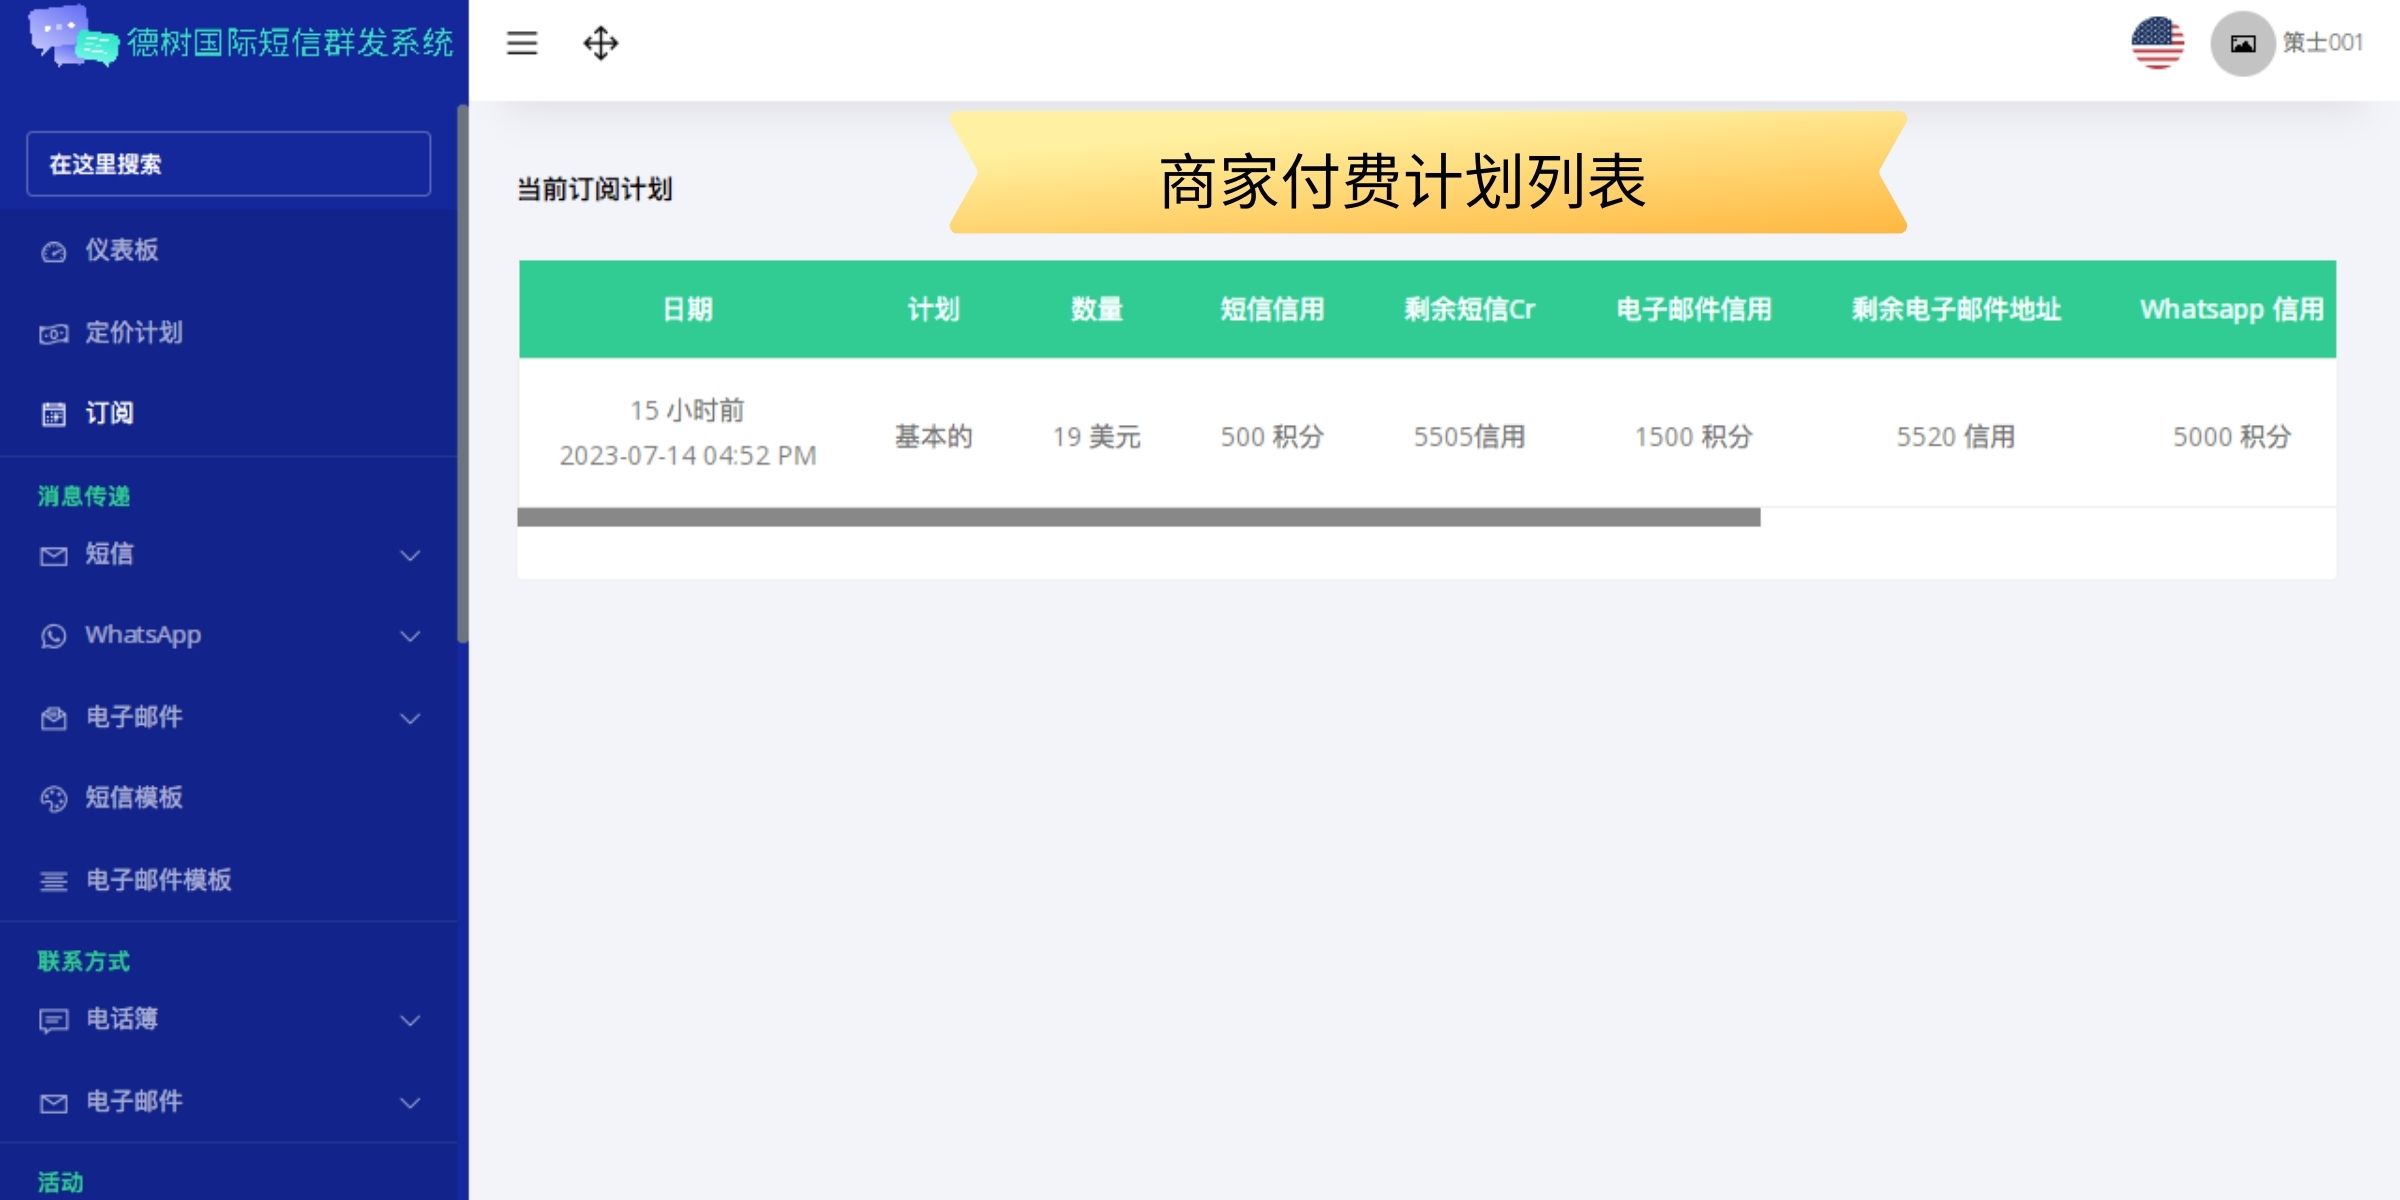Click the hamburger menu toggle icon
This screenshot has width=2400, height=1200.
[522, 43]
